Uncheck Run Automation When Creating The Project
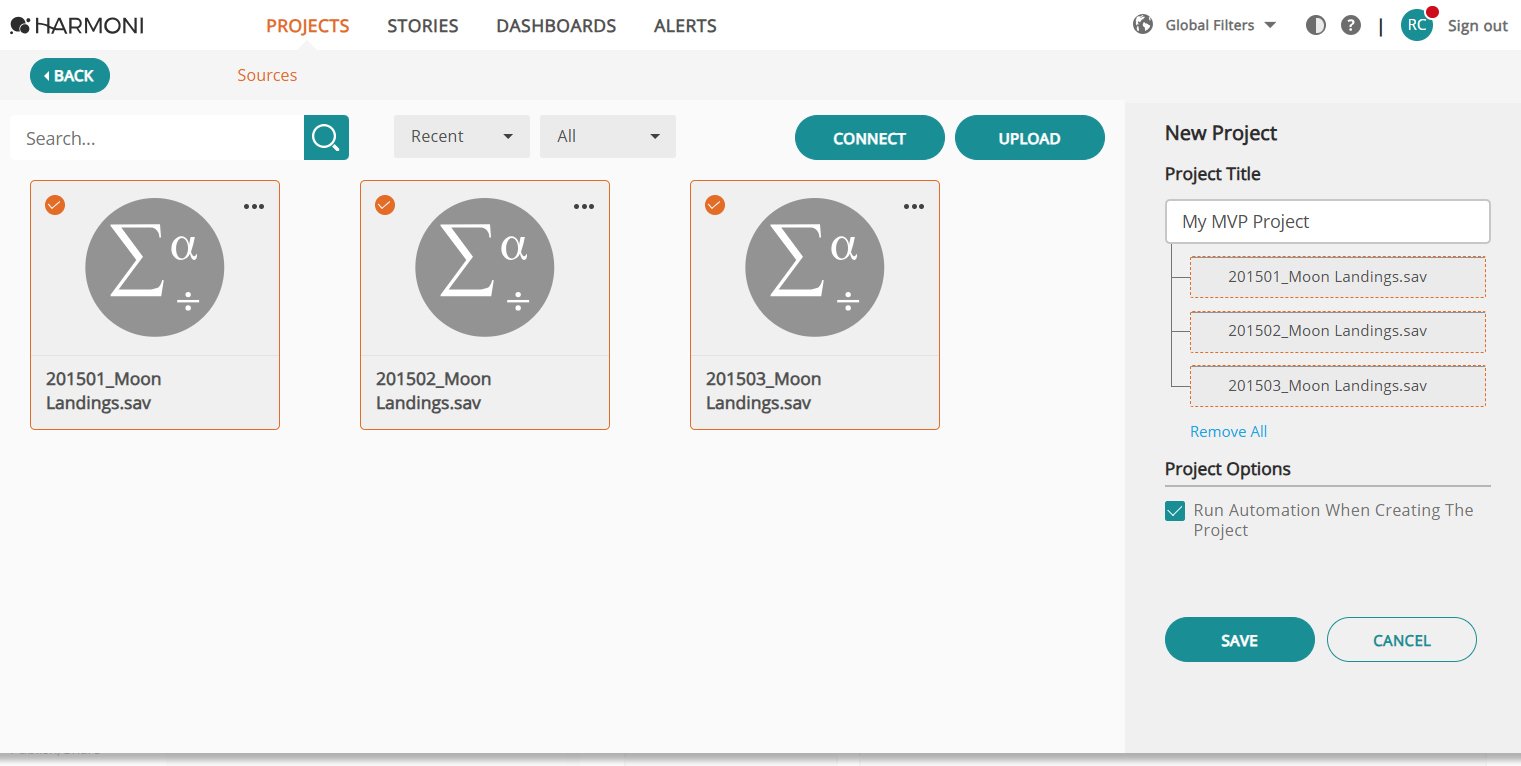This screenshot has height=766, width=1521. 1175,511
